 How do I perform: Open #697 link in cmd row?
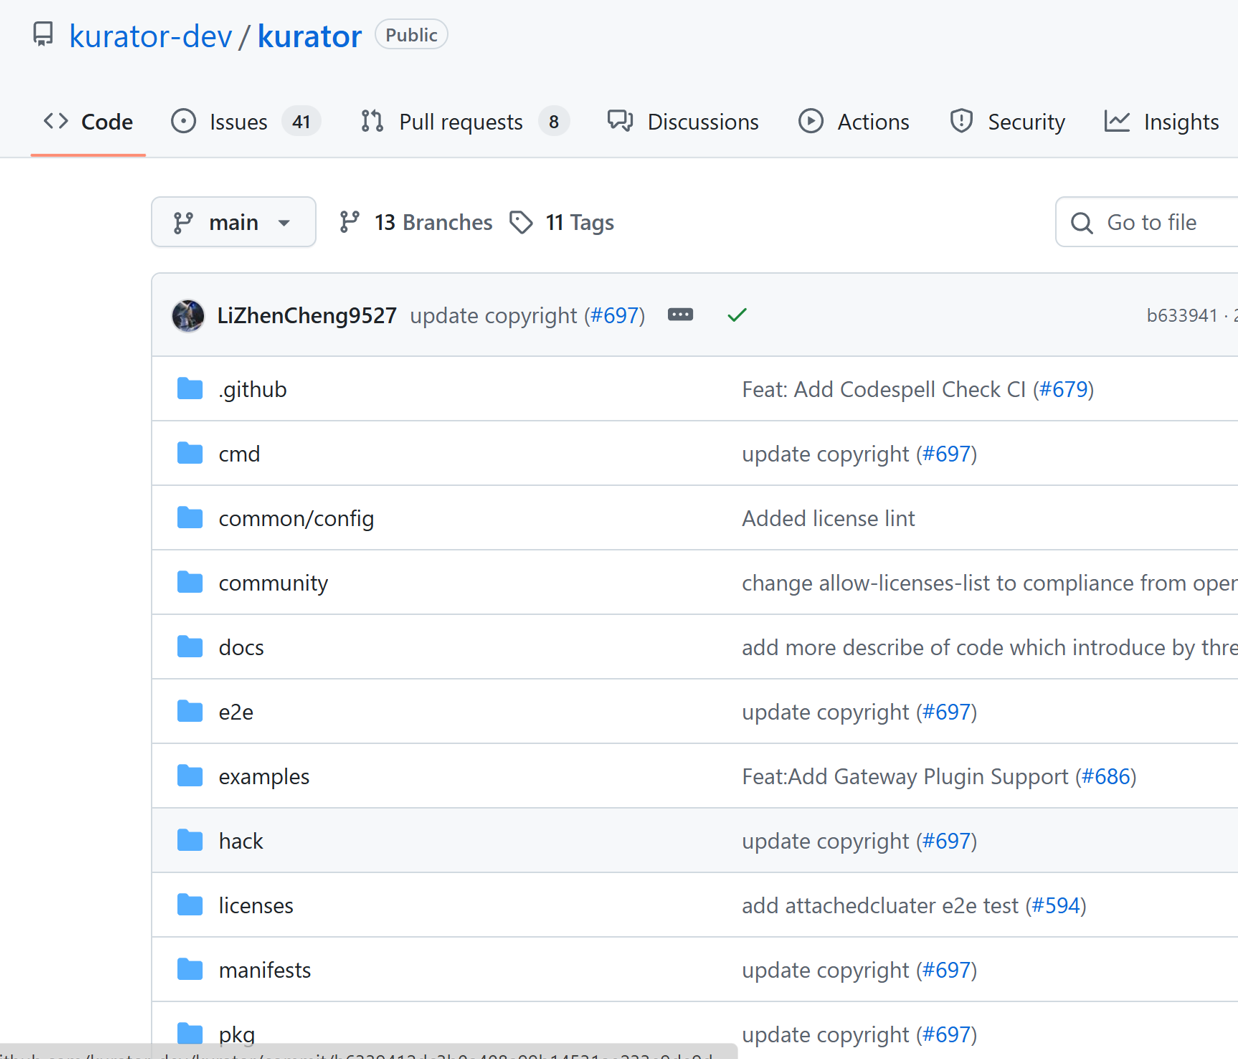[x=947, y=454]
